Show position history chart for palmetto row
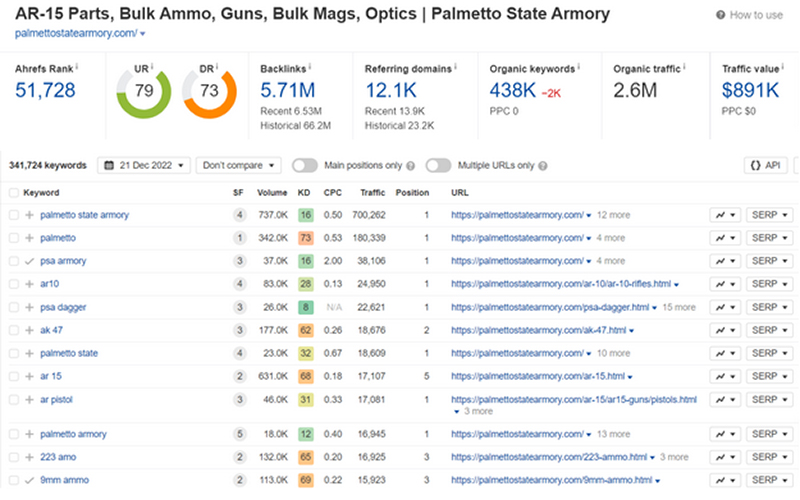 (x=725, y=238)
